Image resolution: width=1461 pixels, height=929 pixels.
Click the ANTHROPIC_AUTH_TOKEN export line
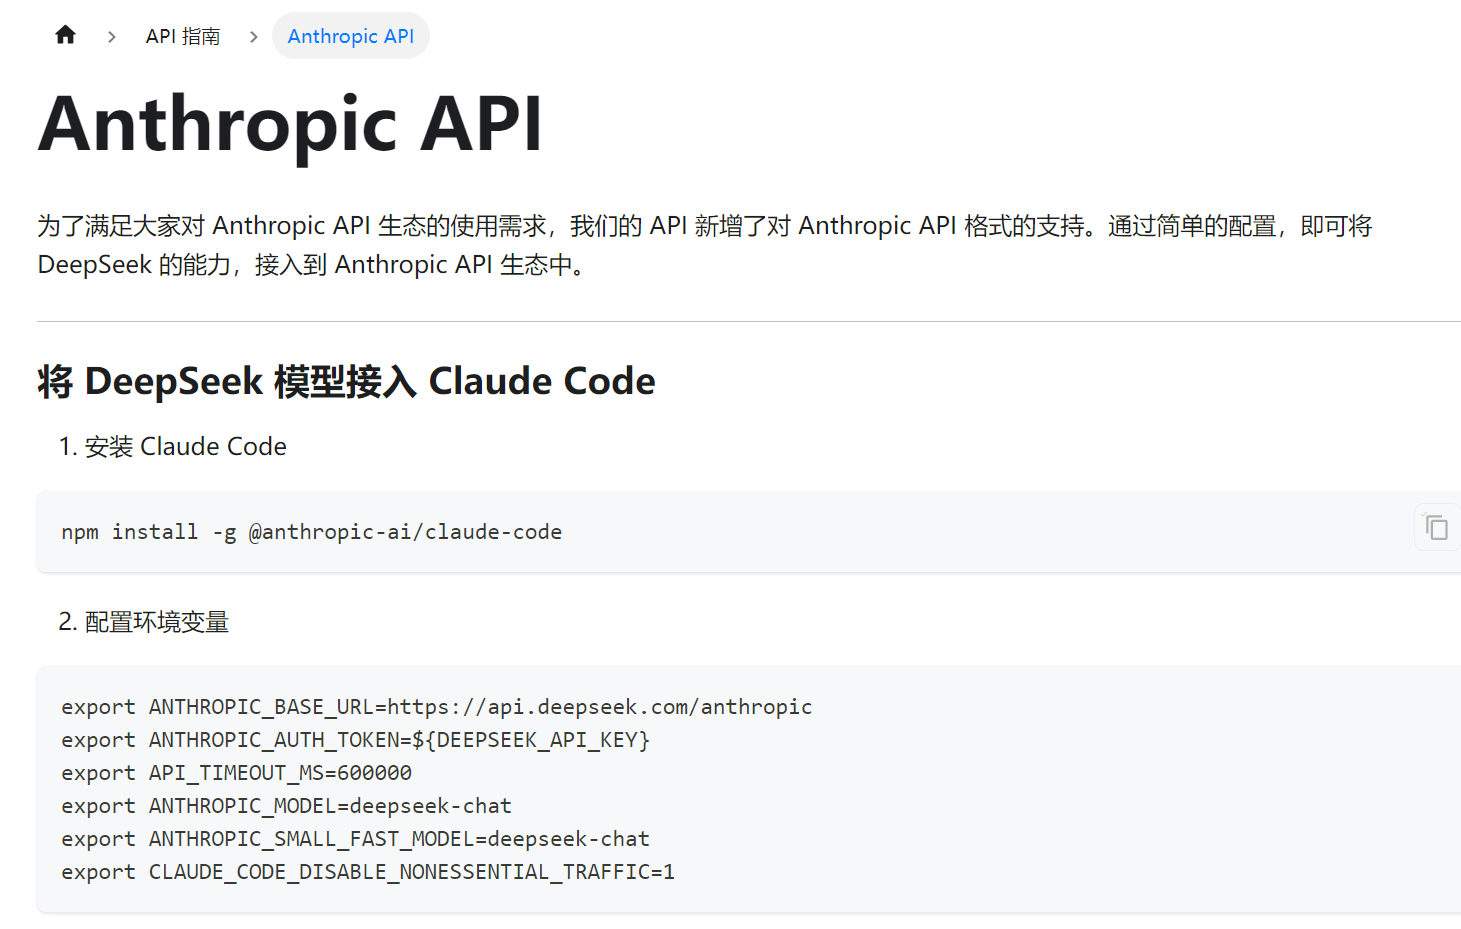(356, 740)
